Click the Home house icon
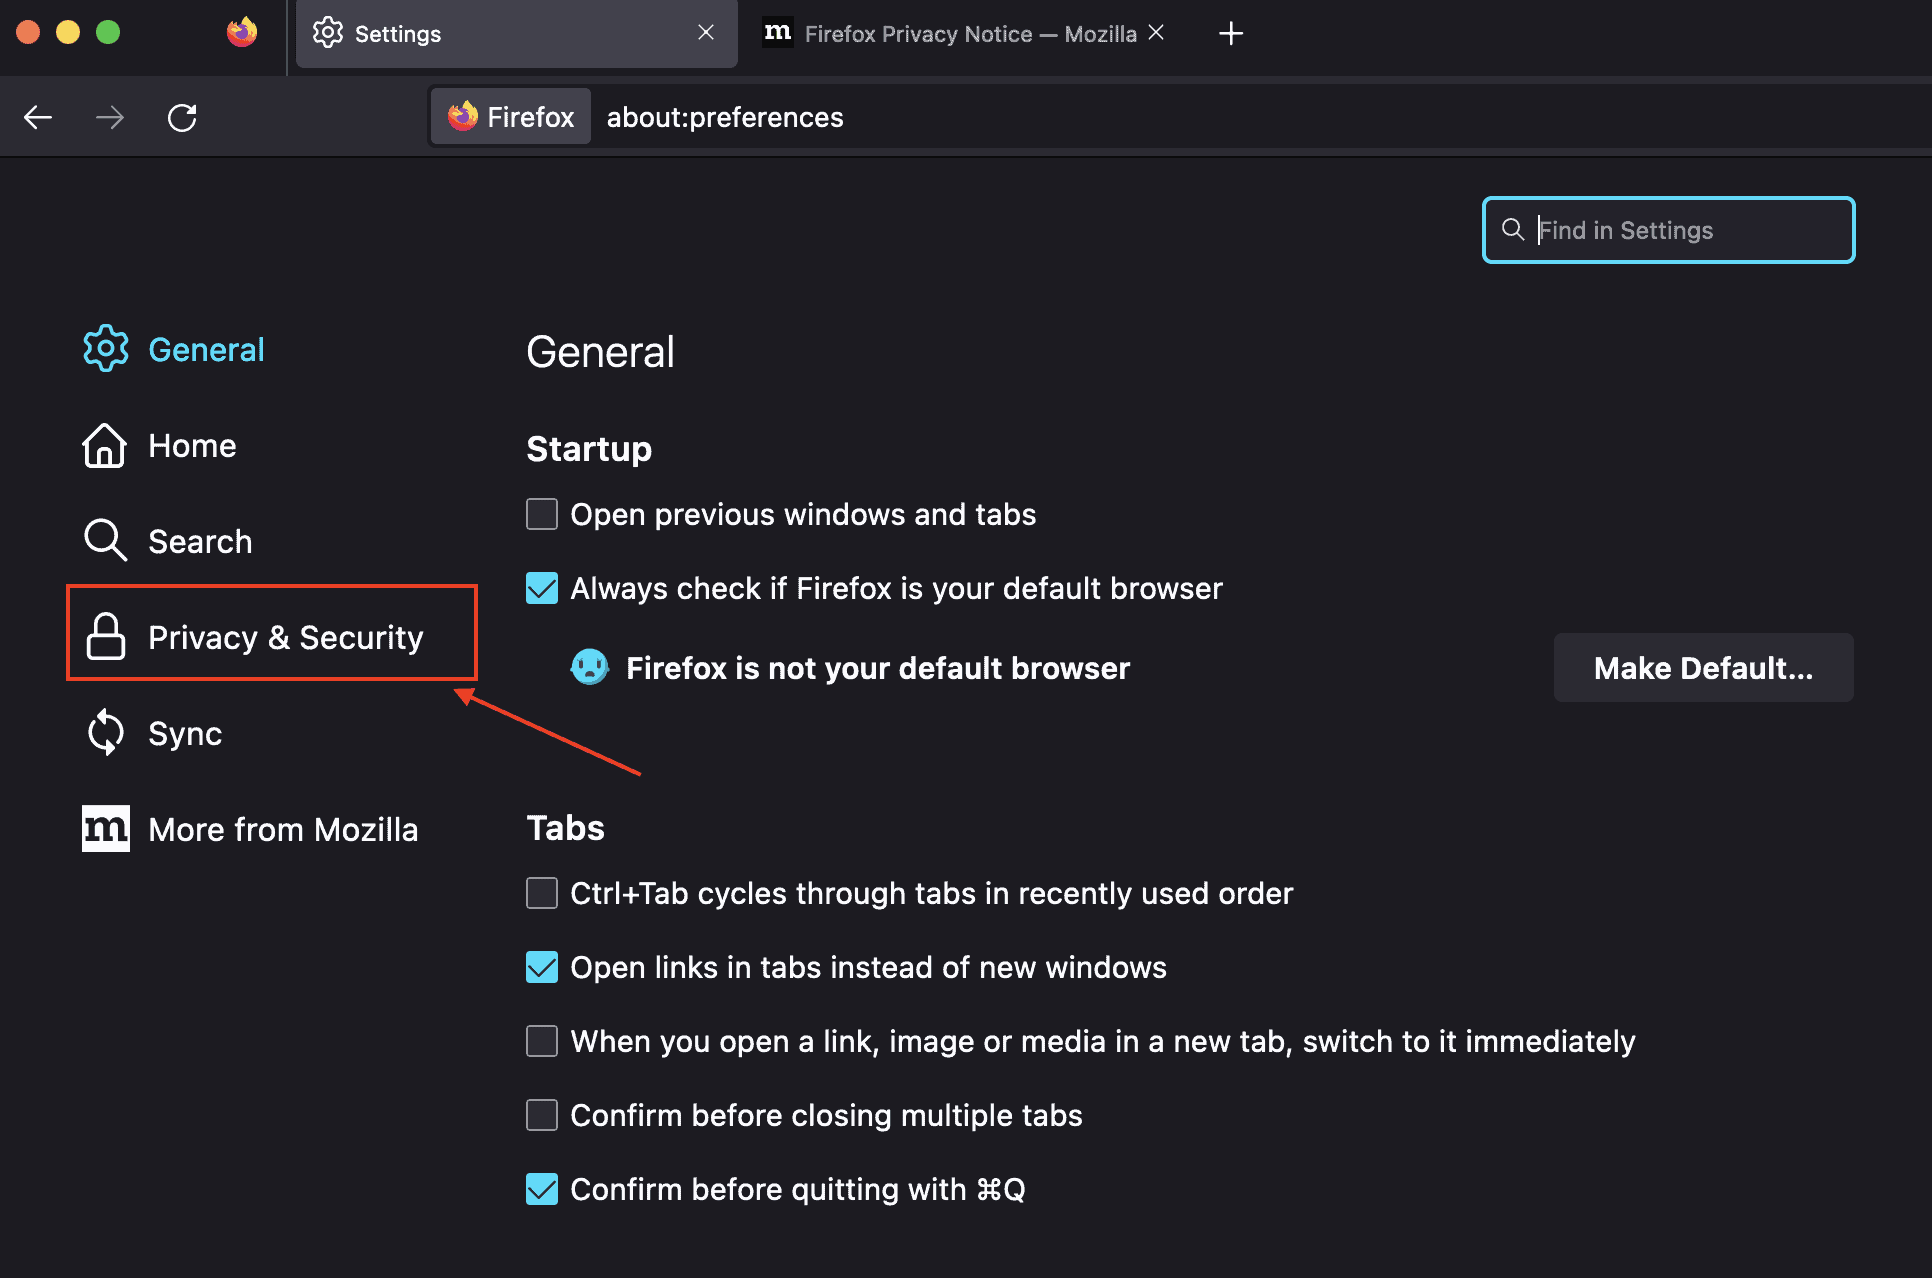The image size is (1932, 1278). tap(104, 446)
